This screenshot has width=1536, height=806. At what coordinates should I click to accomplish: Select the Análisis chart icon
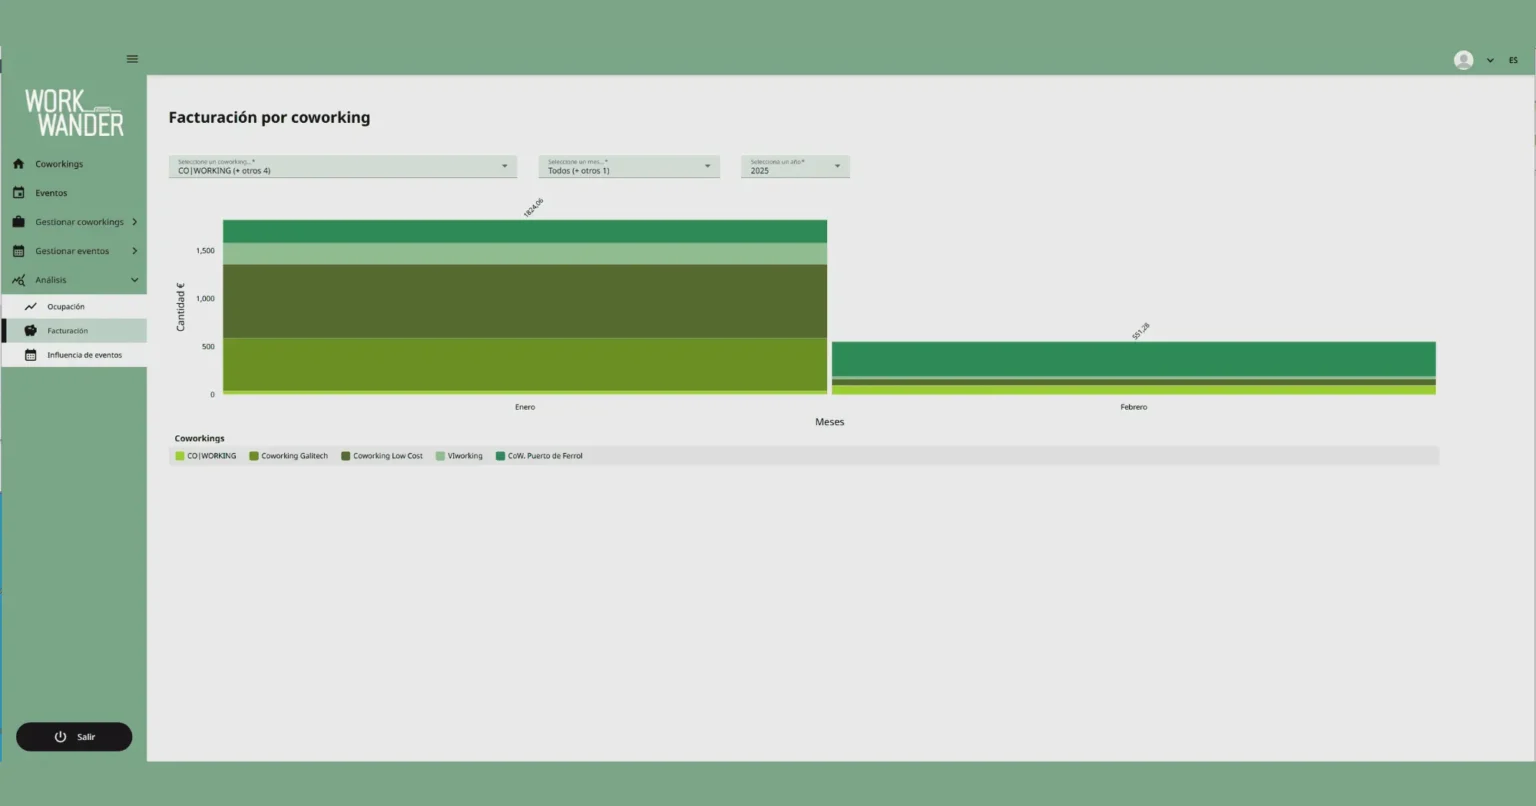(18, 279)
